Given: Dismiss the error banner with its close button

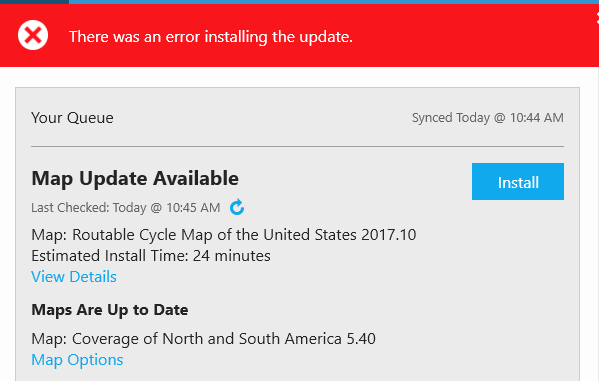Looking at the screenshot, I should [597, 18].
